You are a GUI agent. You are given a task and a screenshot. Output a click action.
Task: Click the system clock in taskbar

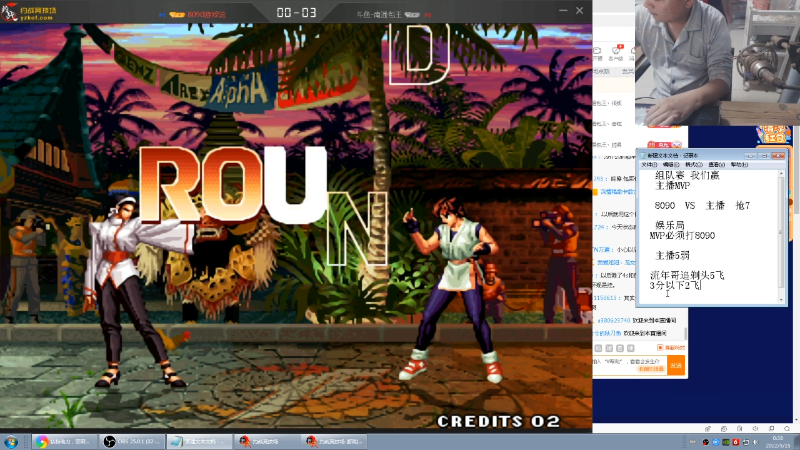(x=778, y=442)
